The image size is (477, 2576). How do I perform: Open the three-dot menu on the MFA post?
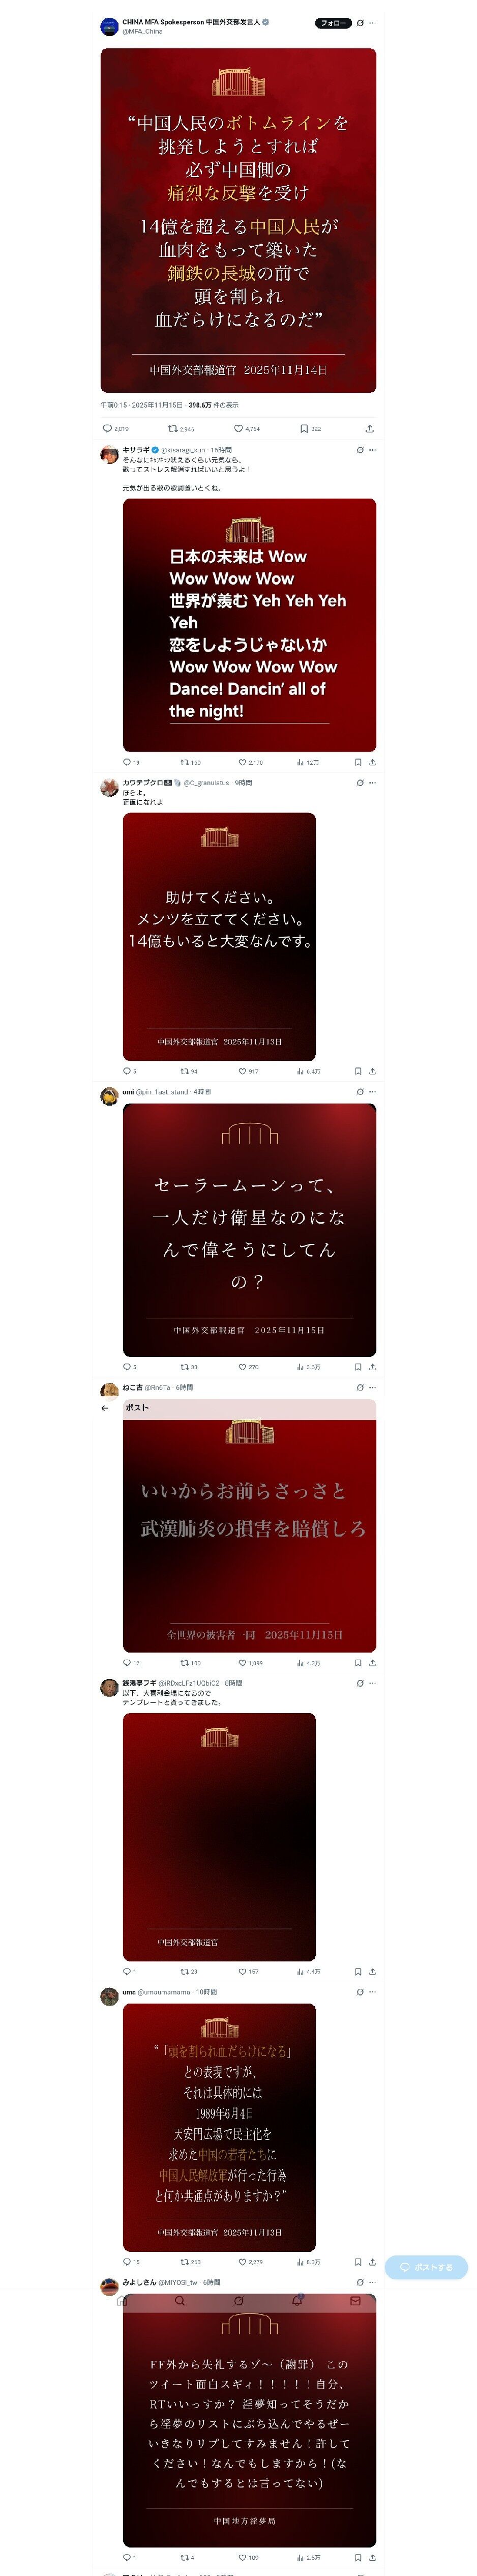(372, 23)
